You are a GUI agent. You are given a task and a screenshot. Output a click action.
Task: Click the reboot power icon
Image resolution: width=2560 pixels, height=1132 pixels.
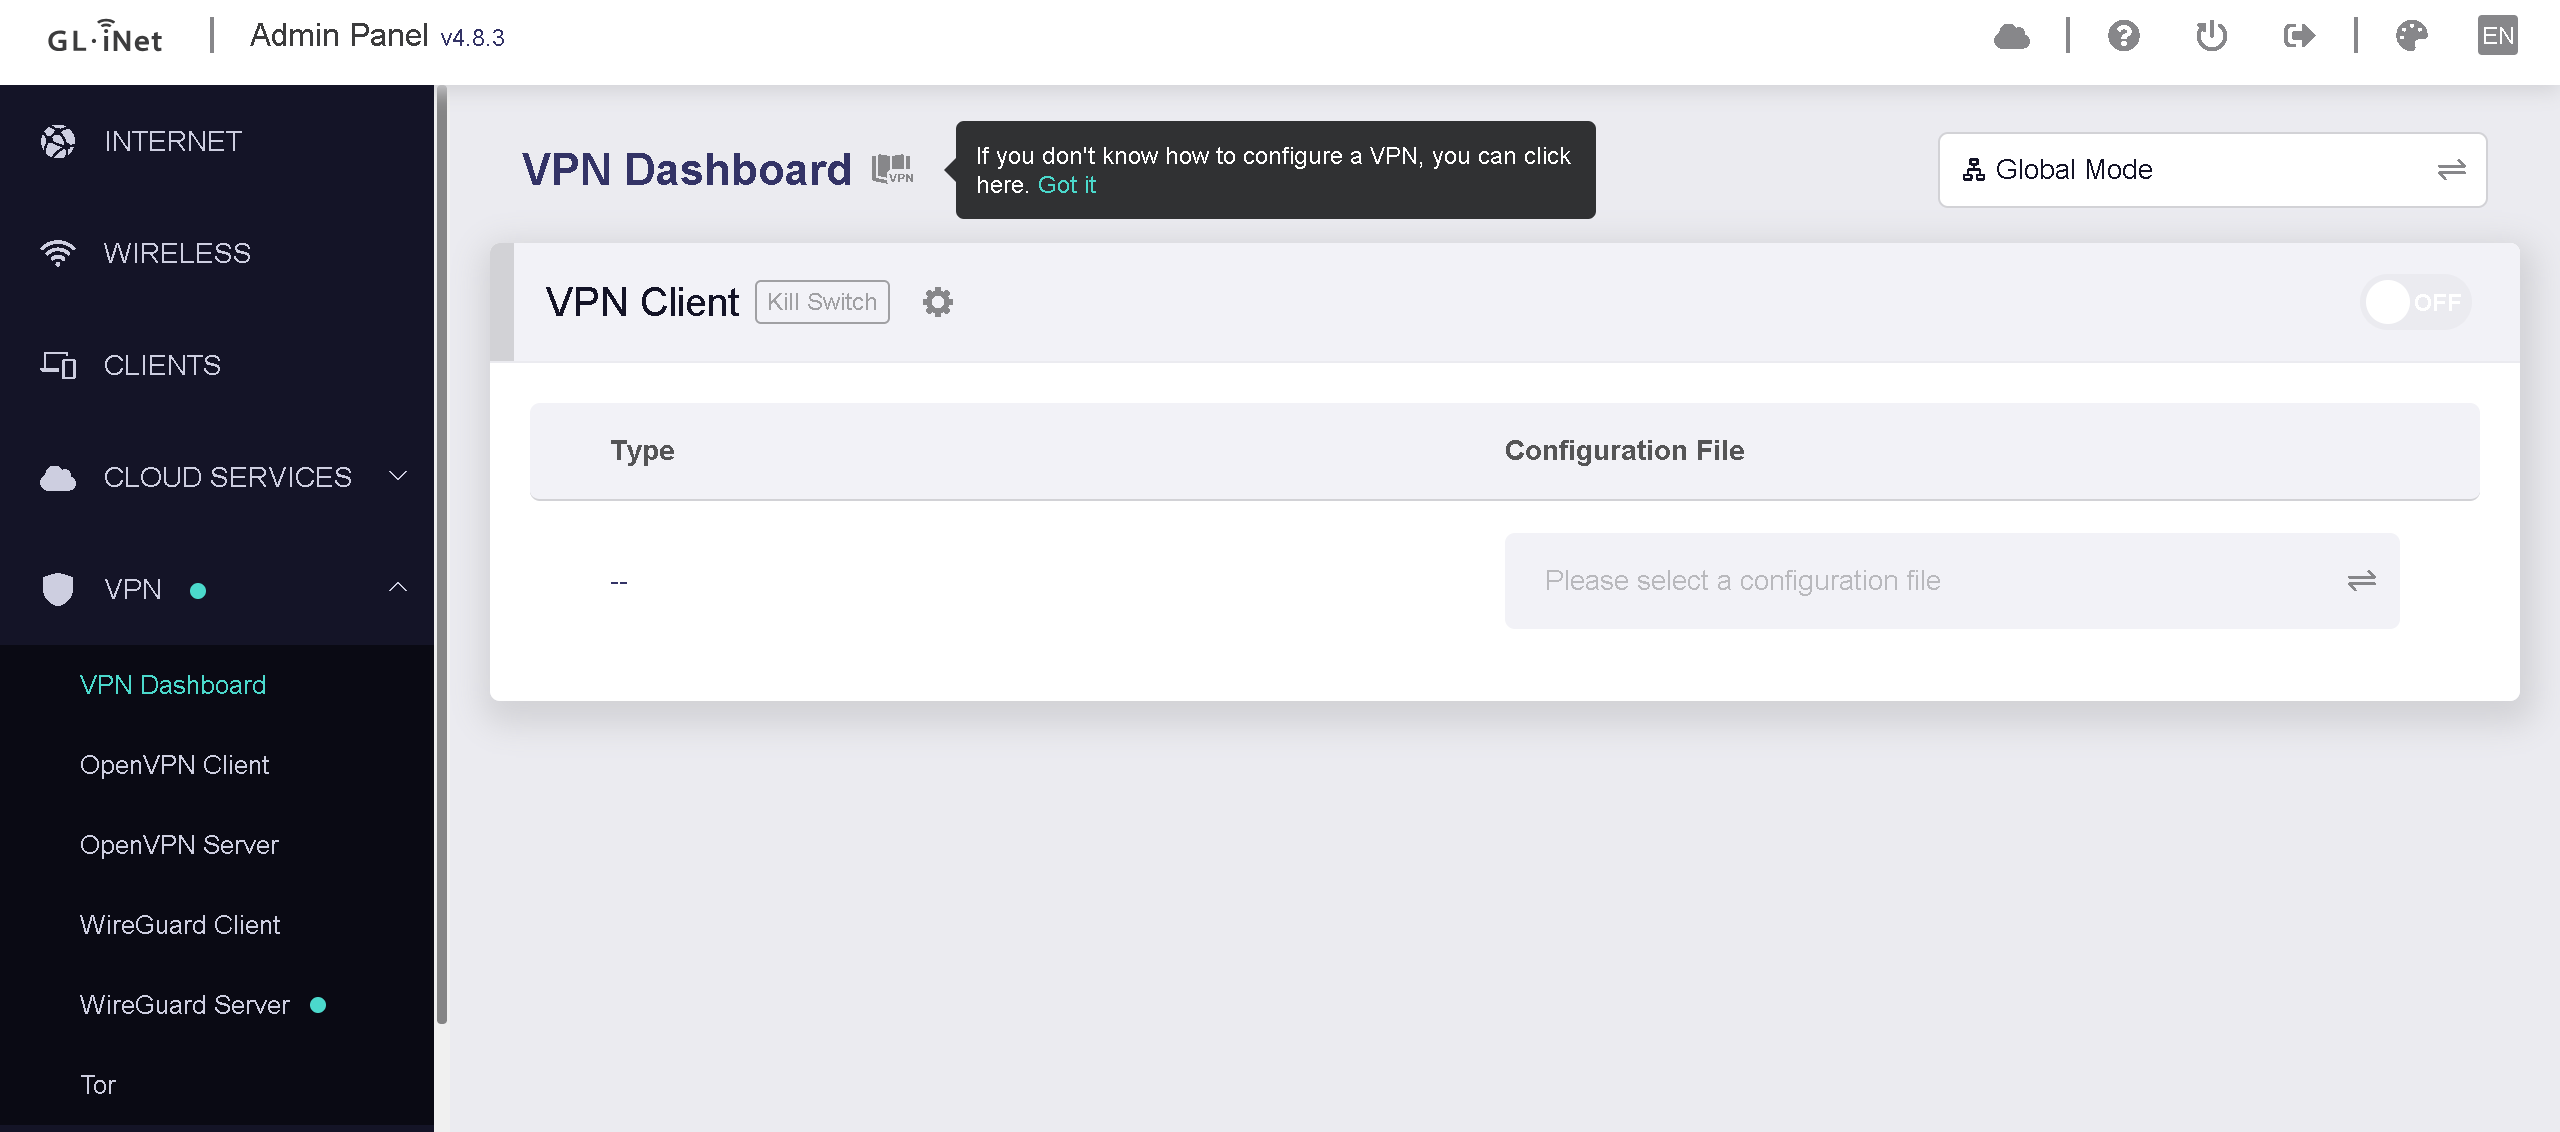click(2211, 37)
